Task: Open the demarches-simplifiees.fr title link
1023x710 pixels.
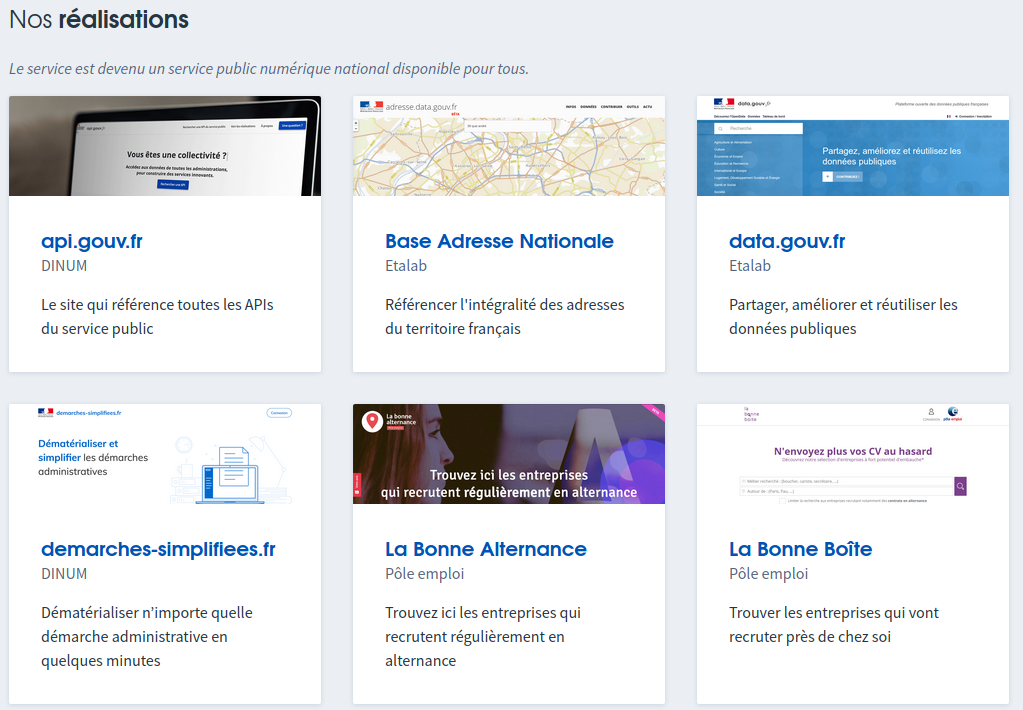Action: coord(159,549)
